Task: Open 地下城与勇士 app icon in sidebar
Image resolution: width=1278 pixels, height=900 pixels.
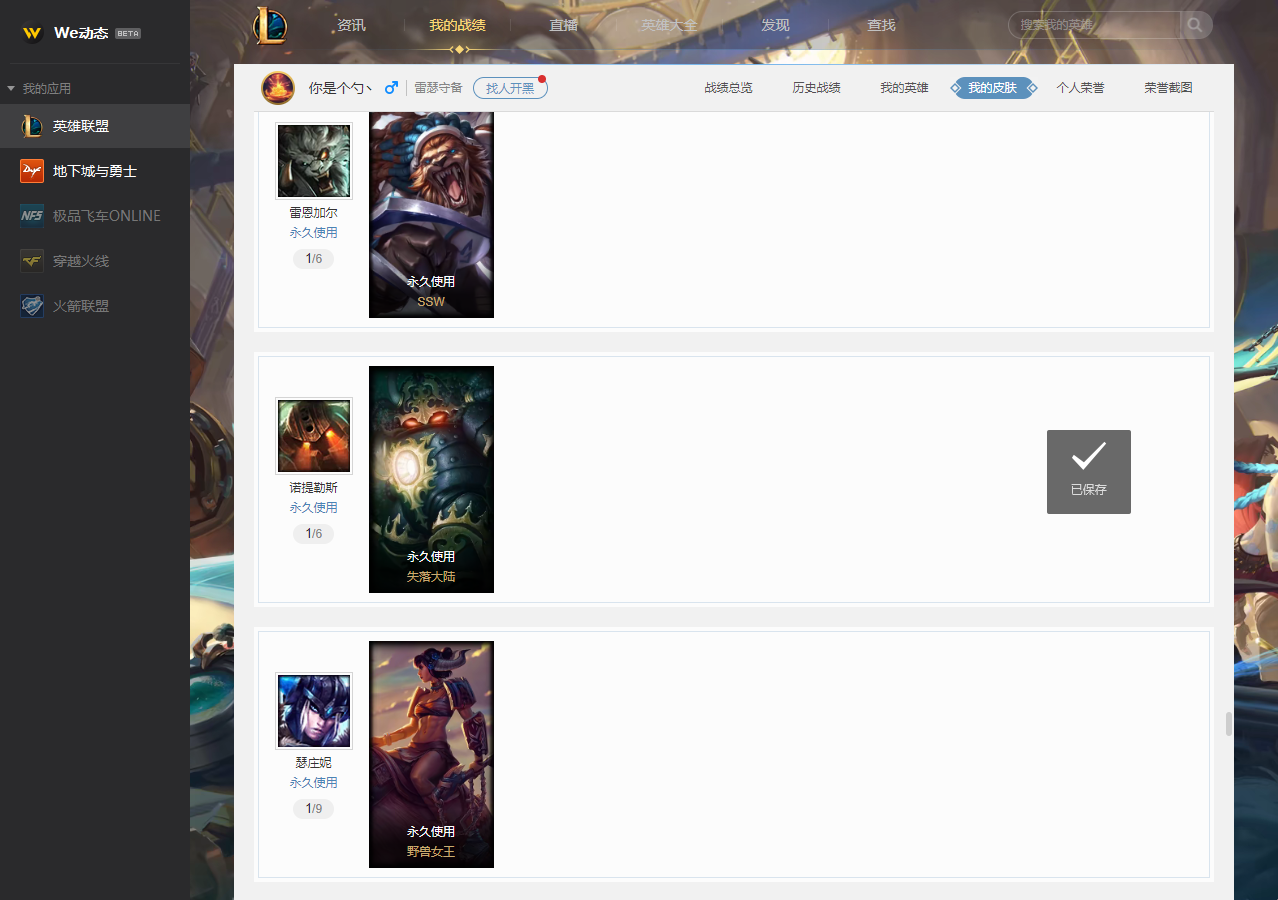Action: tap(32, 171)
